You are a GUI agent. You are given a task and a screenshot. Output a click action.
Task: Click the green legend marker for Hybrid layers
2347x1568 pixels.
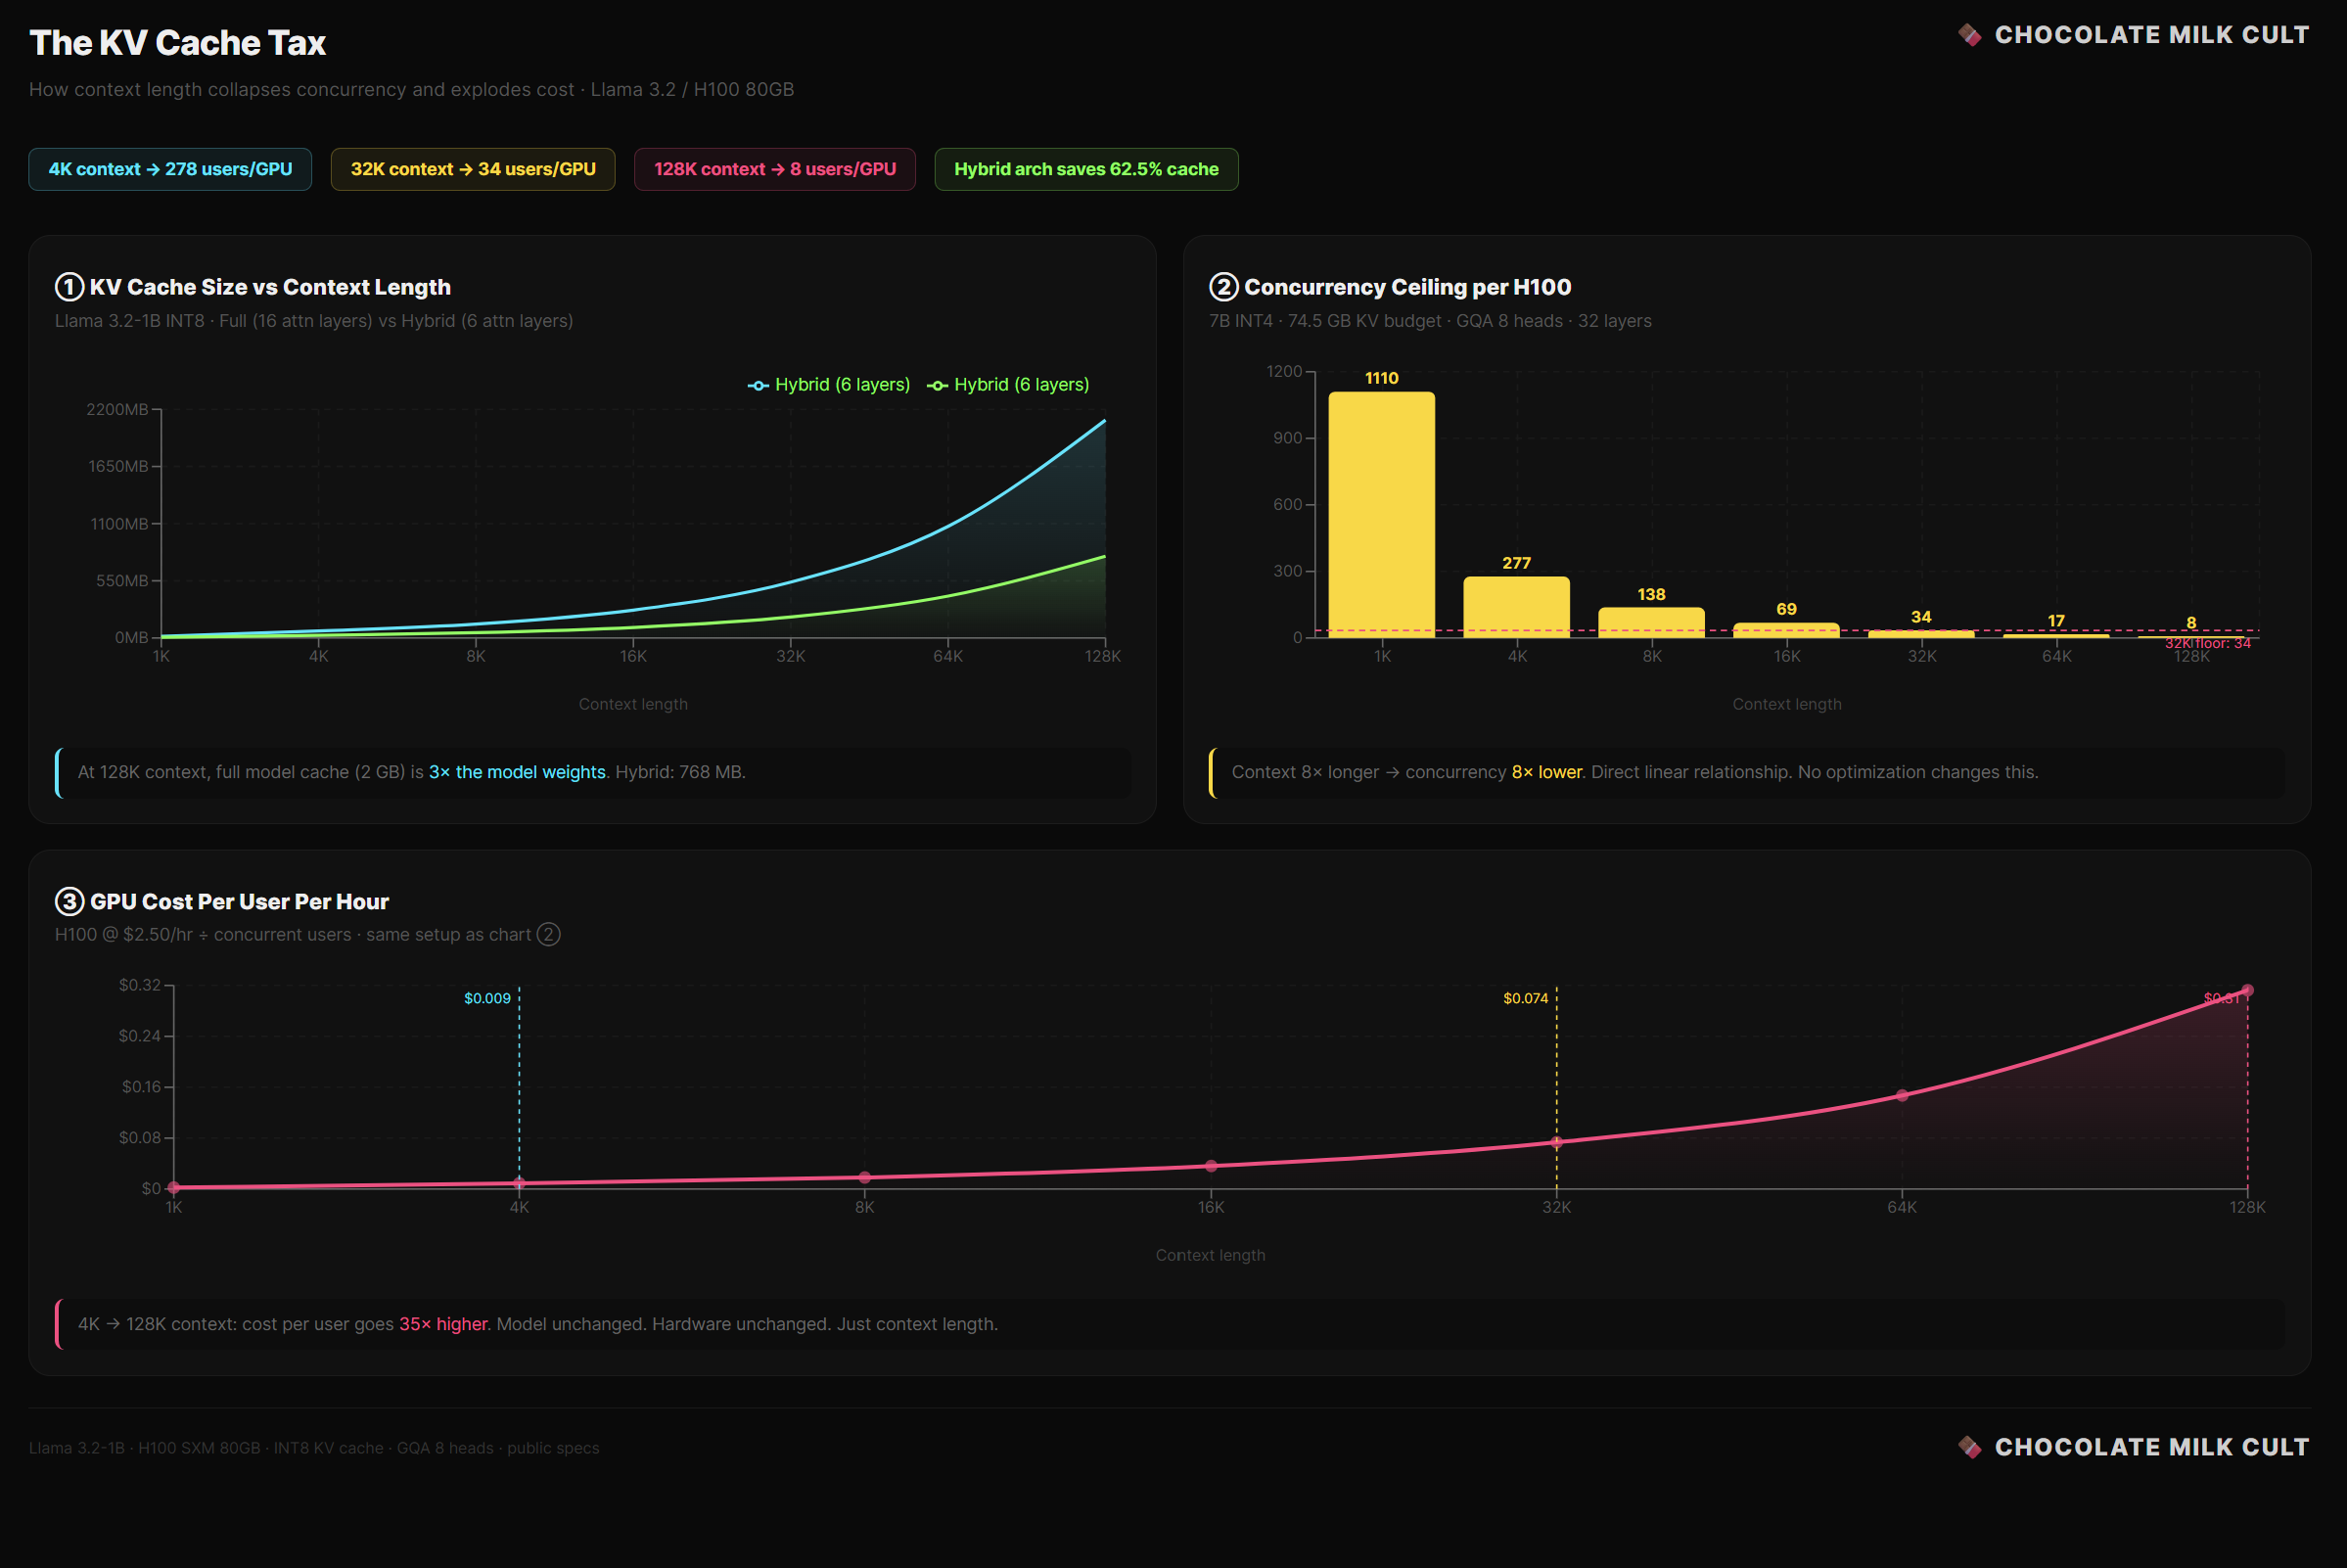point(937,385)
